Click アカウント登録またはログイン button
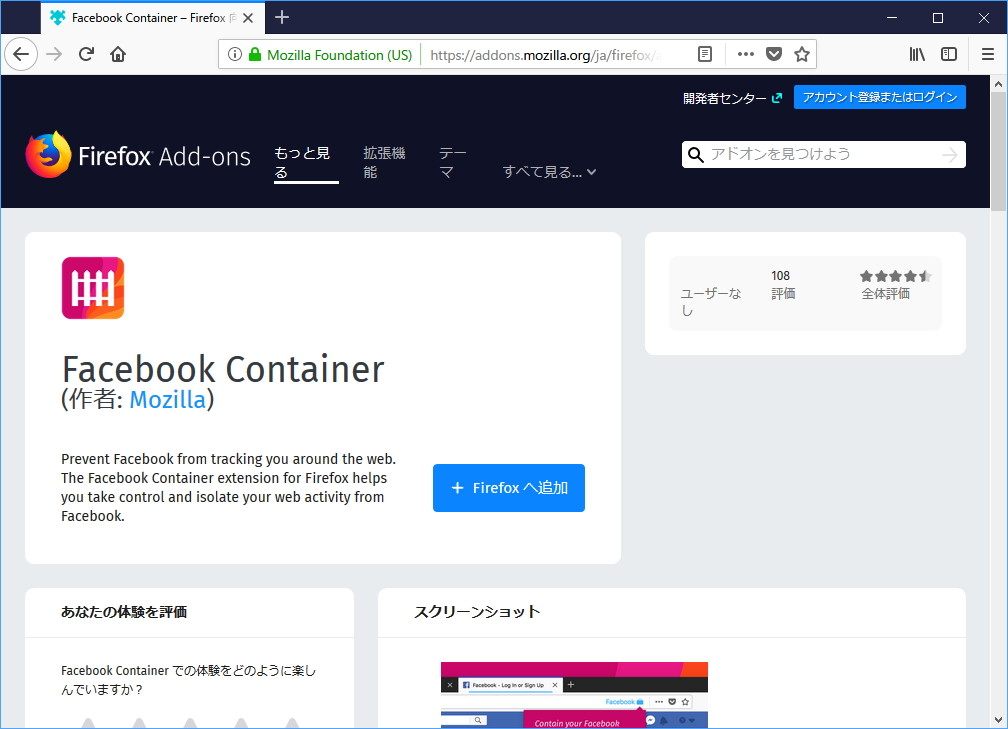This screenshot has width=1008, height=729. [x=879, y=97]
